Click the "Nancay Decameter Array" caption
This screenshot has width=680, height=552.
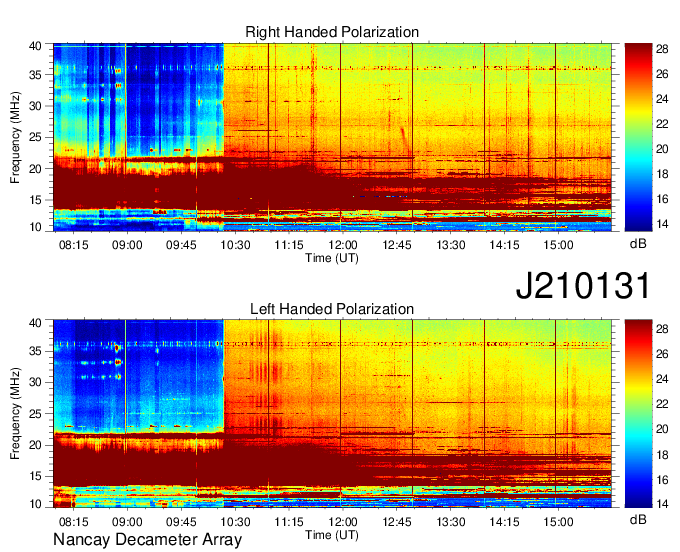coord(147,540)
